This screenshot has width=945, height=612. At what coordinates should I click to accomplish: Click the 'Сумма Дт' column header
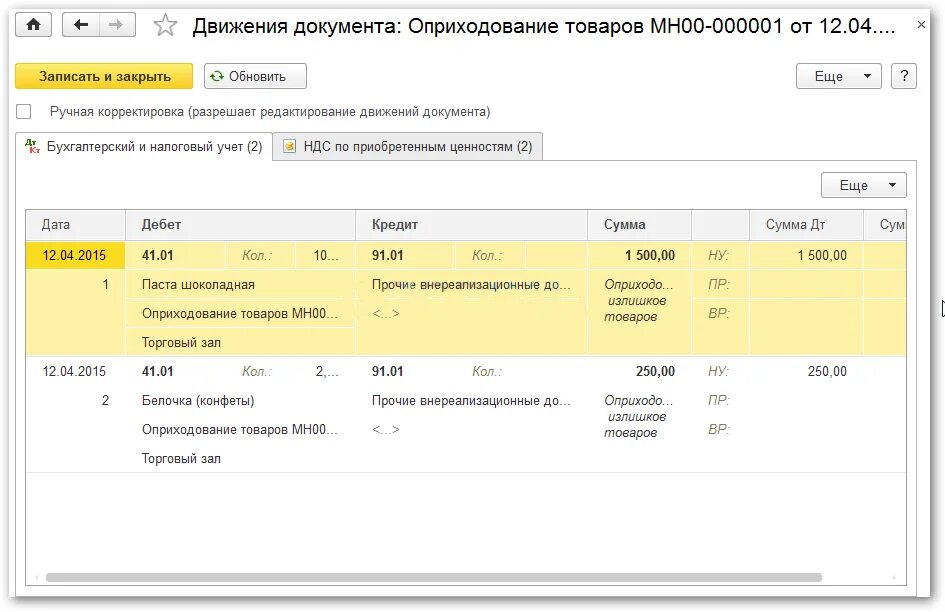(x=806, y=225)
